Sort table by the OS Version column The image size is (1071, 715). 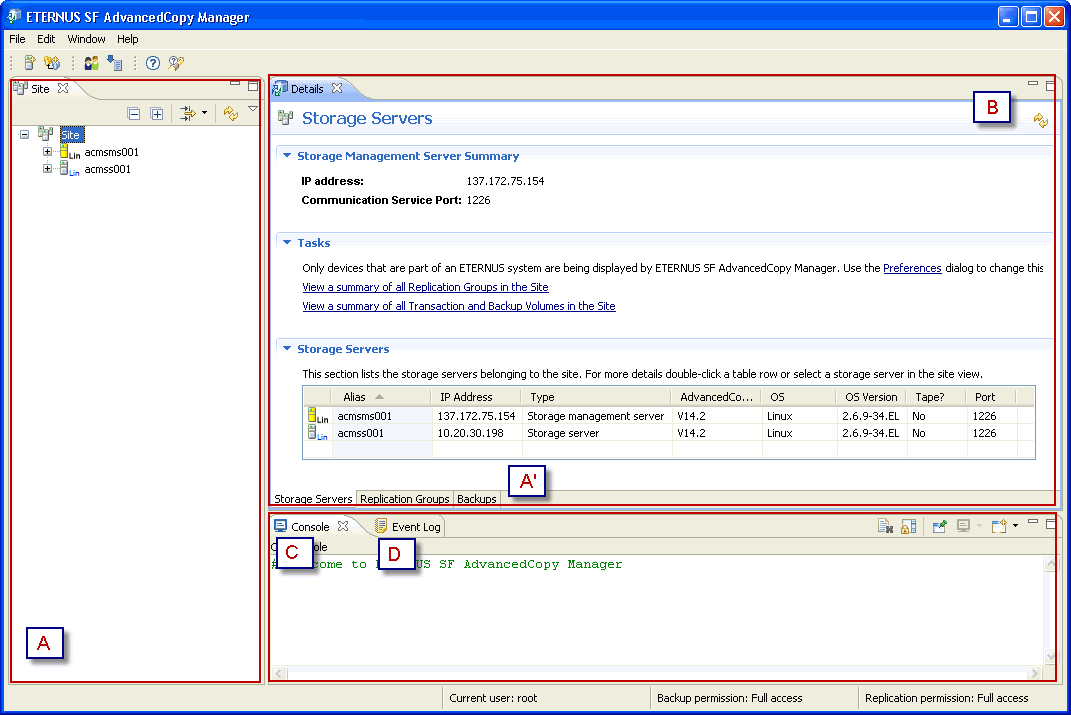(871, 397)
